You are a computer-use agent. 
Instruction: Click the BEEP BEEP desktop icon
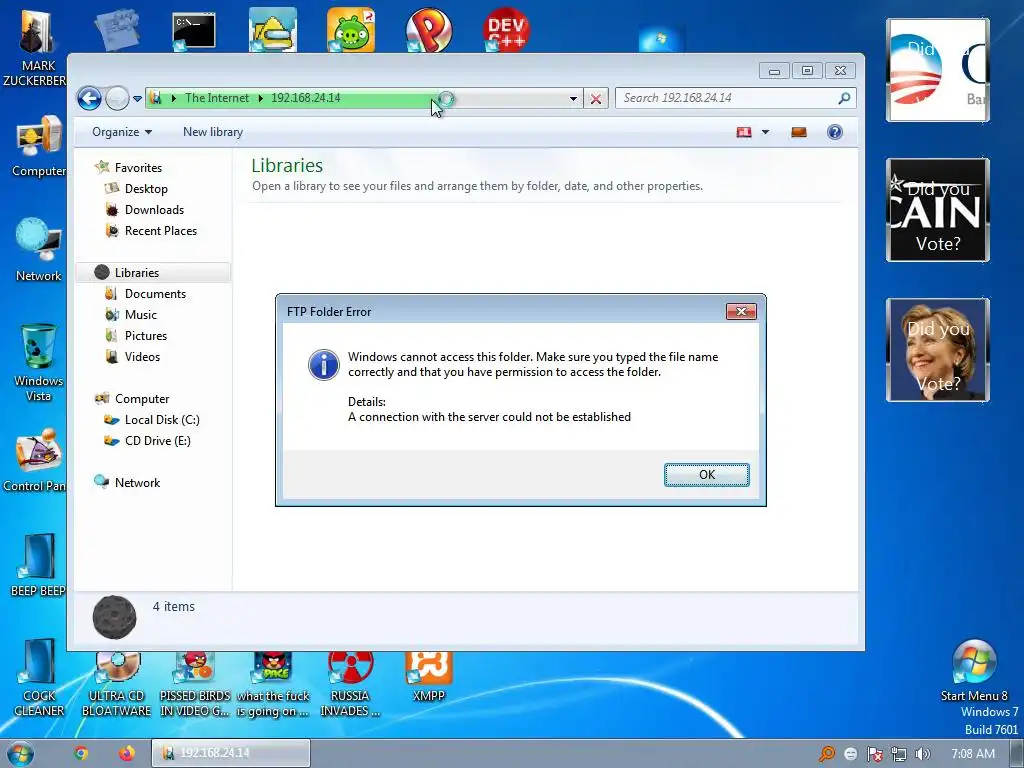click(x=37, y=566)
